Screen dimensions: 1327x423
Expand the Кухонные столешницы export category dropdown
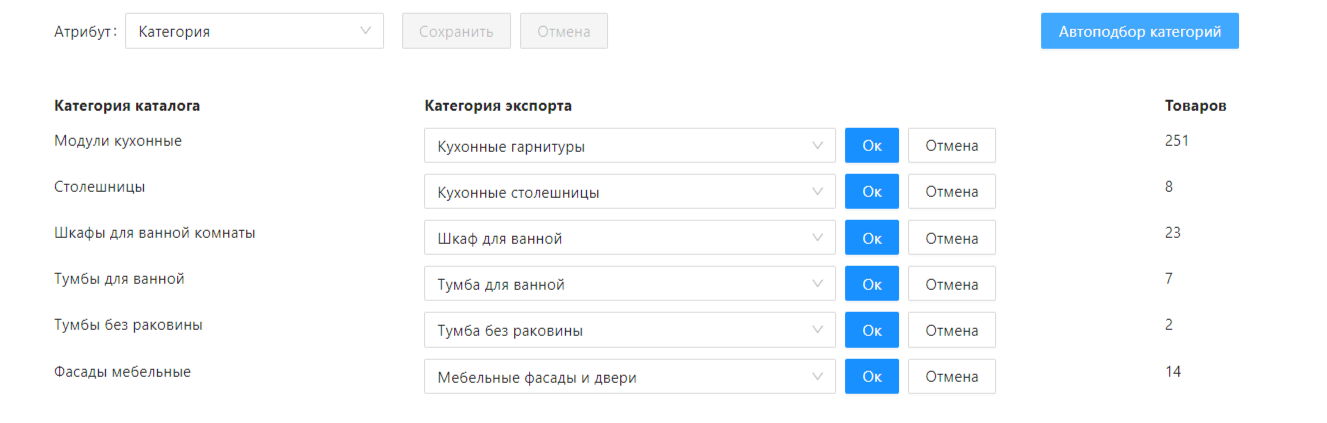pyautogui.click(x=629, y=192)
